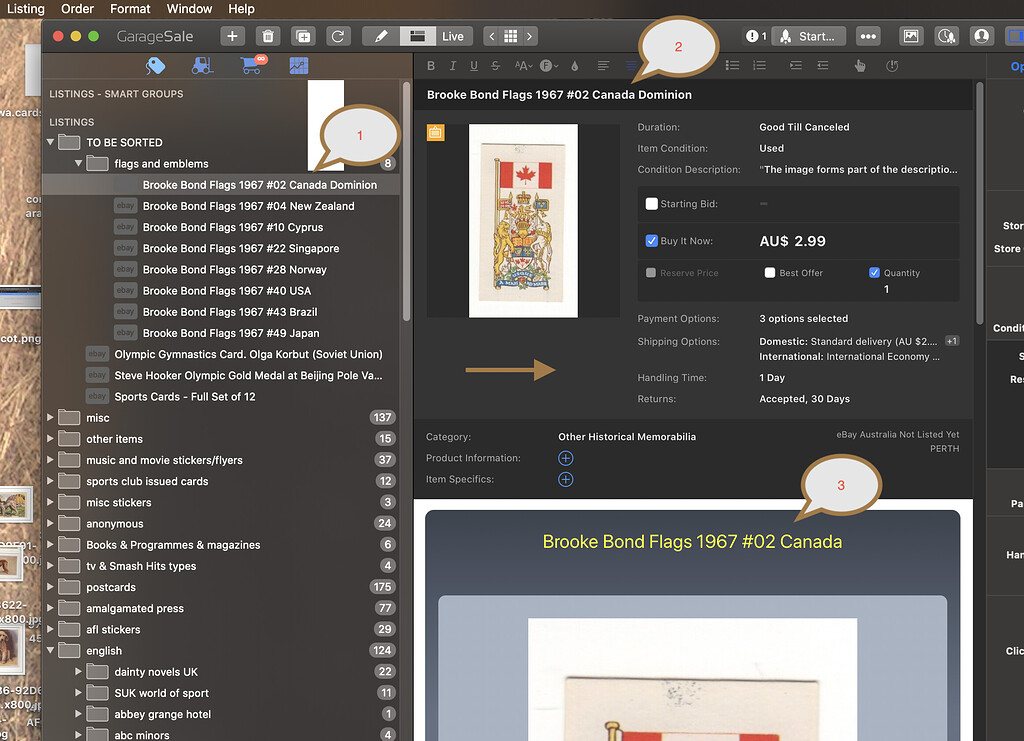Open the warnings indicator showing 1
The image size is (1024, 741).
tap(756, 36)
